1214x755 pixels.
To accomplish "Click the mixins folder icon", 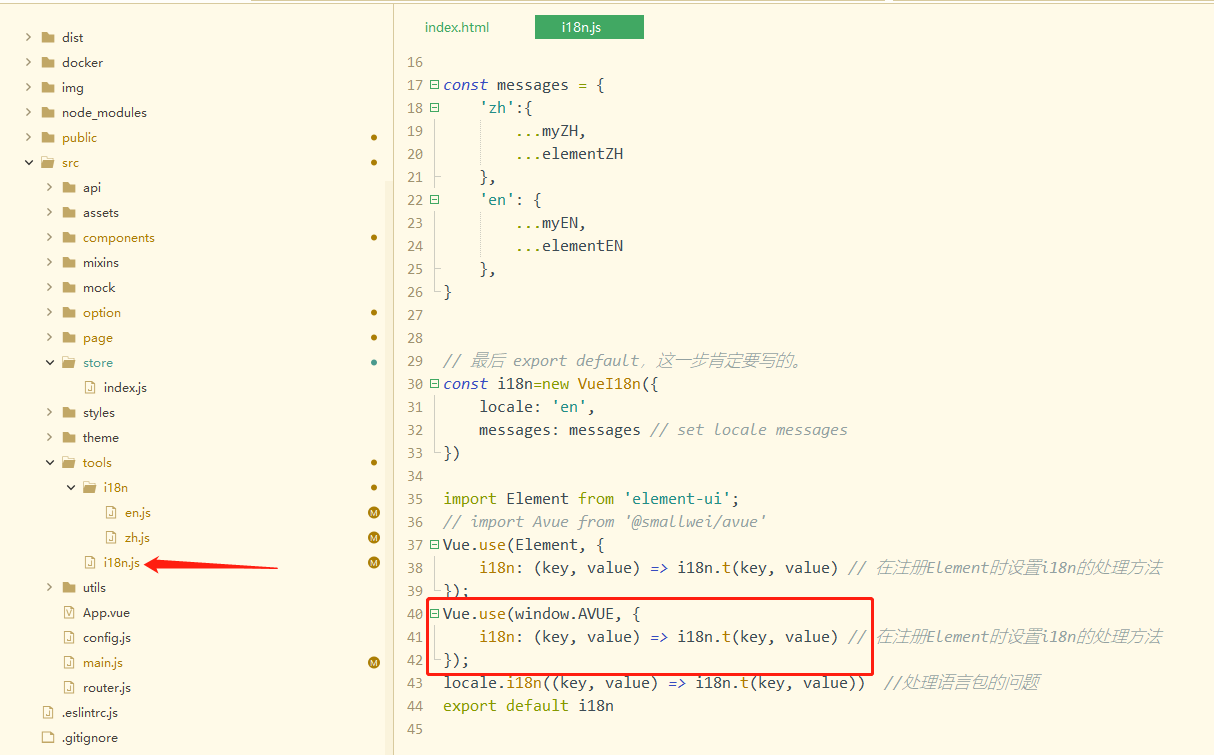I will 69,262.
